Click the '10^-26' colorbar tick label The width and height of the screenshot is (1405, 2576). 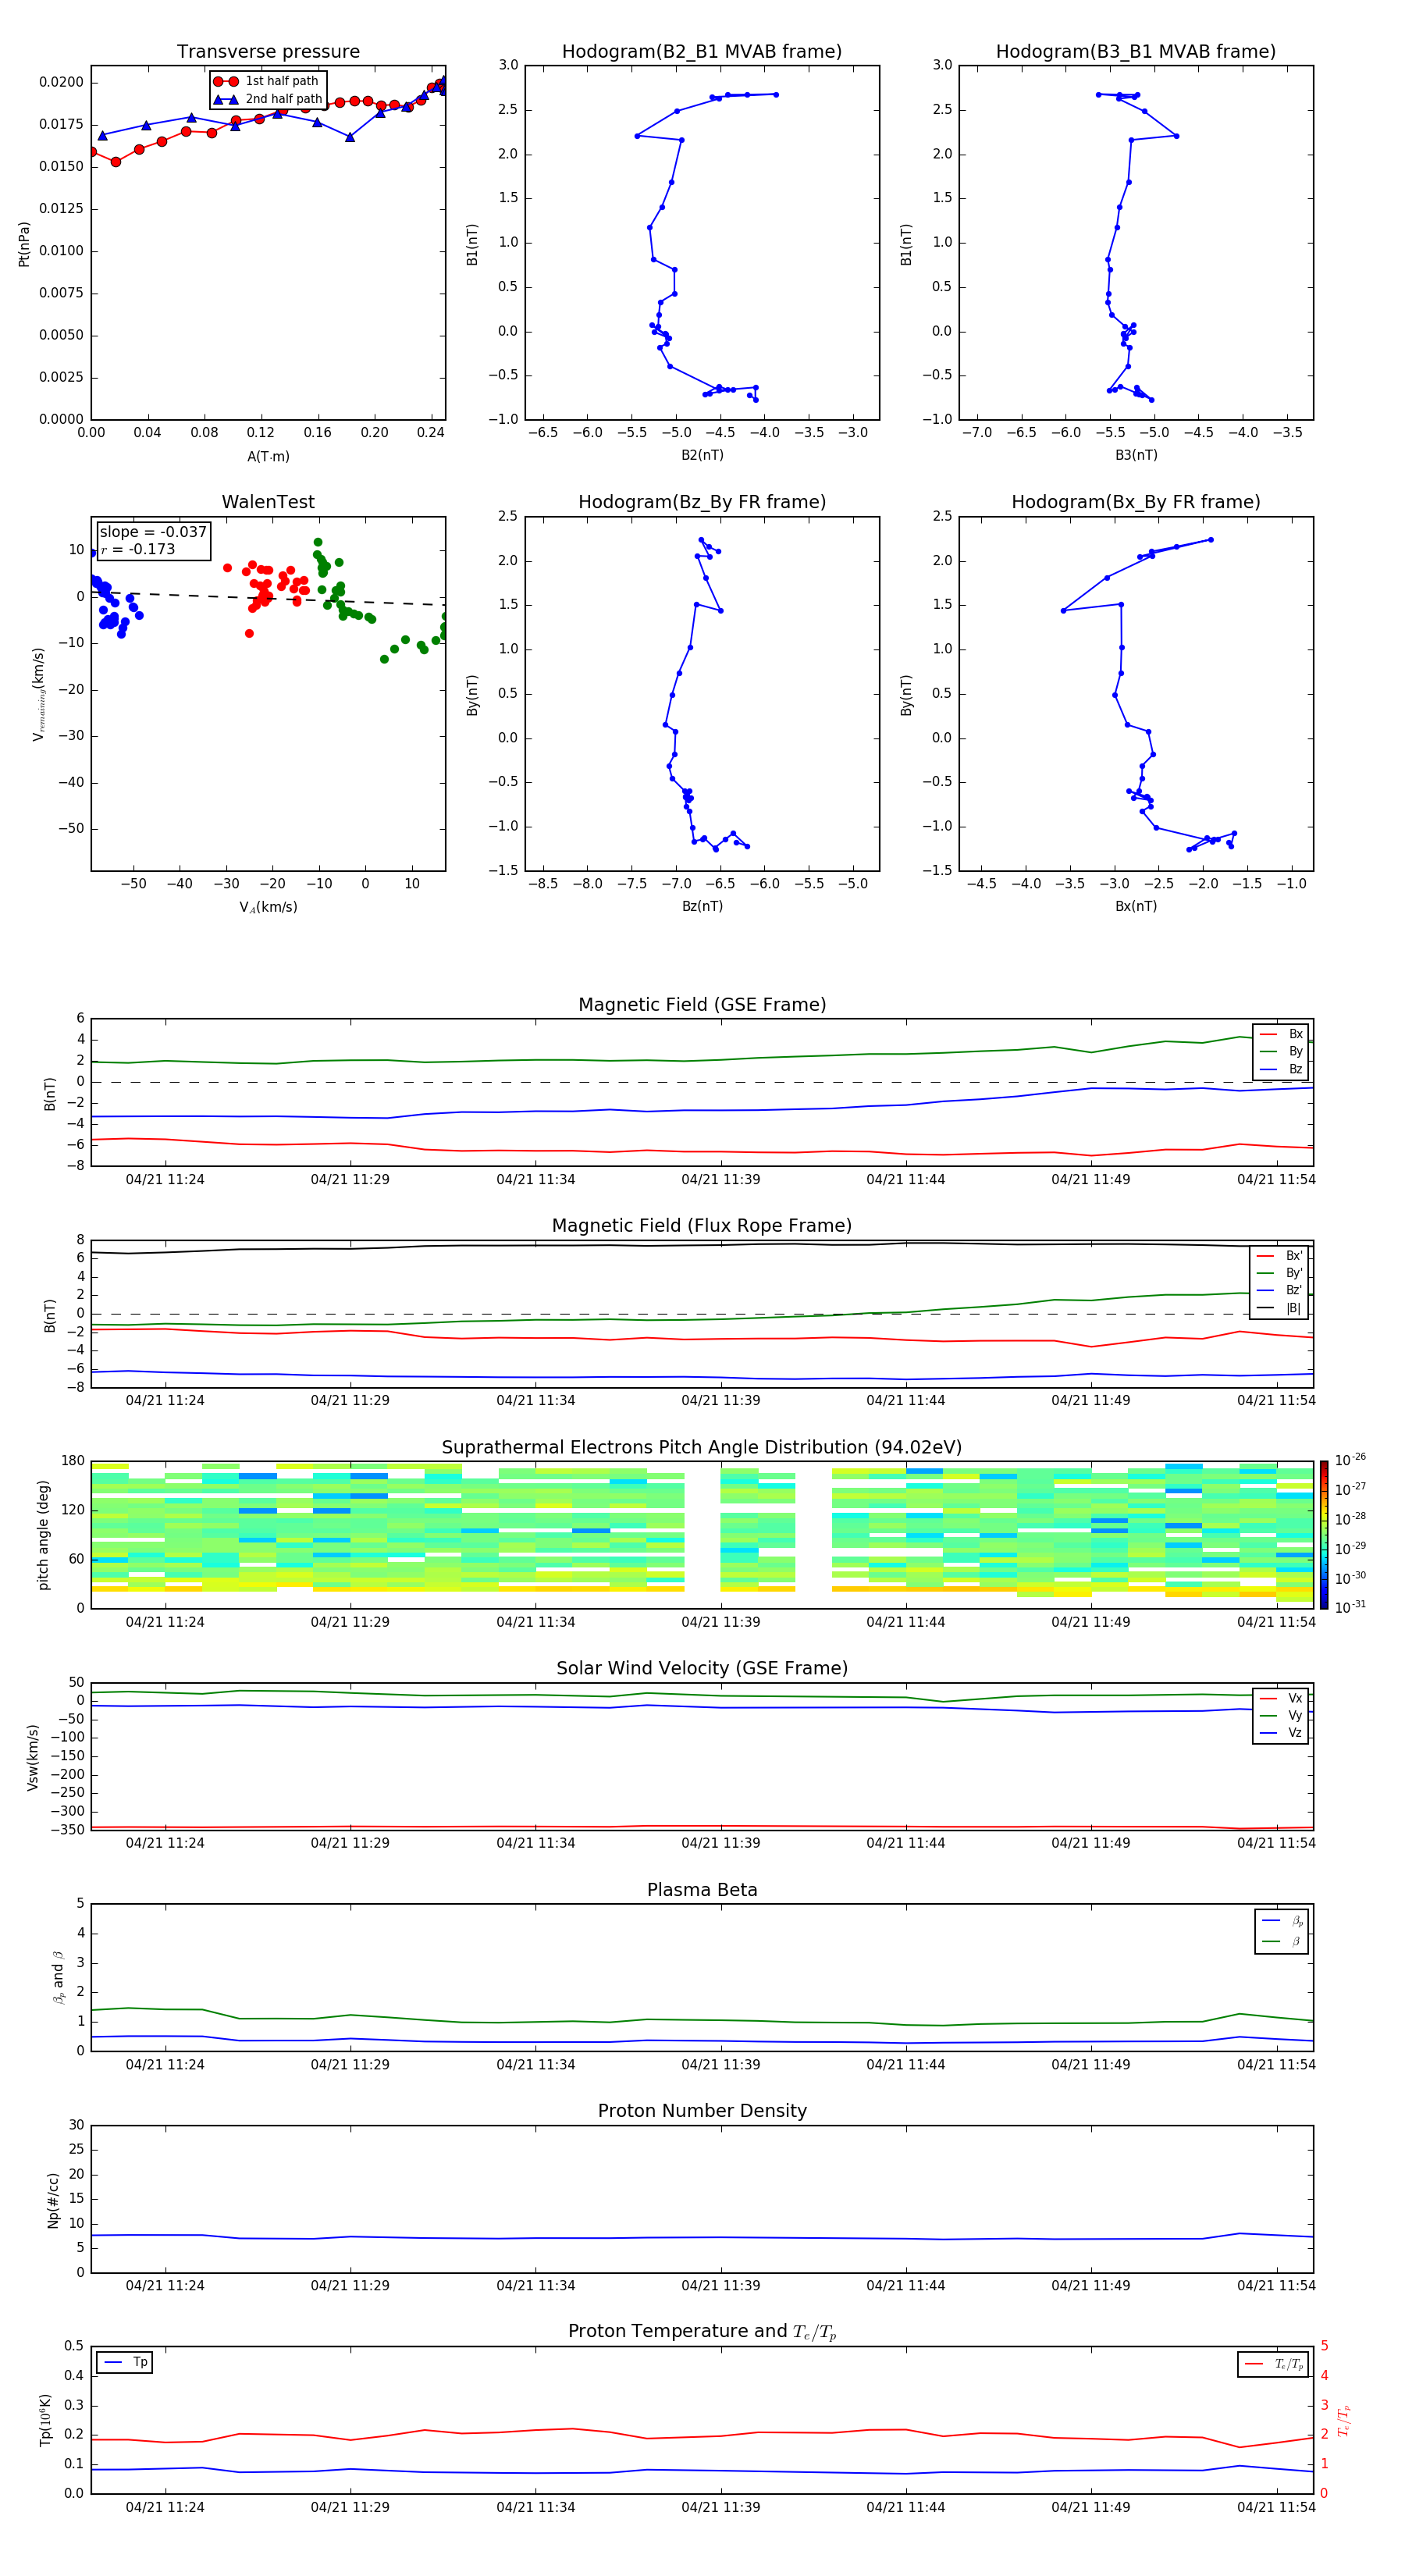pyautogui.click(x=1350, y=1460)
